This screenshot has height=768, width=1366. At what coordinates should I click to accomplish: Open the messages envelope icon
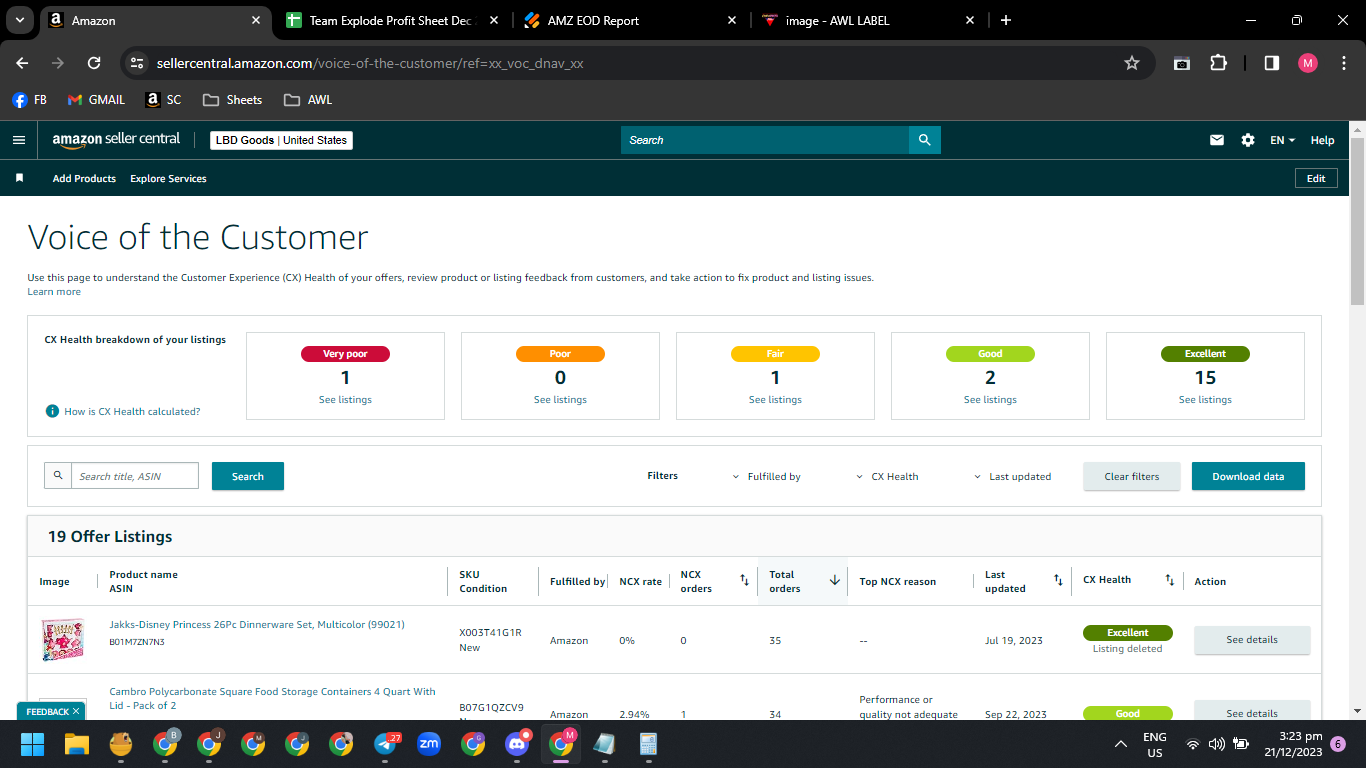[1217, 140]
